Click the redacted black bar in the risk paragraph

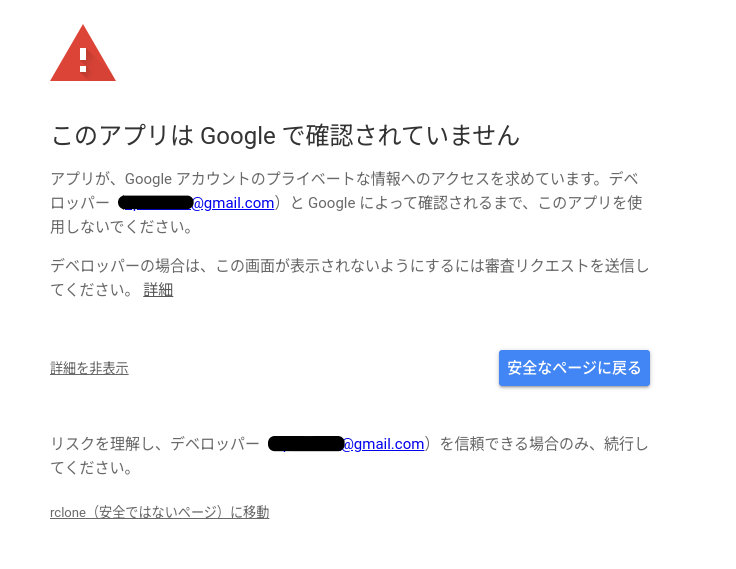click(x=306, y=444)
